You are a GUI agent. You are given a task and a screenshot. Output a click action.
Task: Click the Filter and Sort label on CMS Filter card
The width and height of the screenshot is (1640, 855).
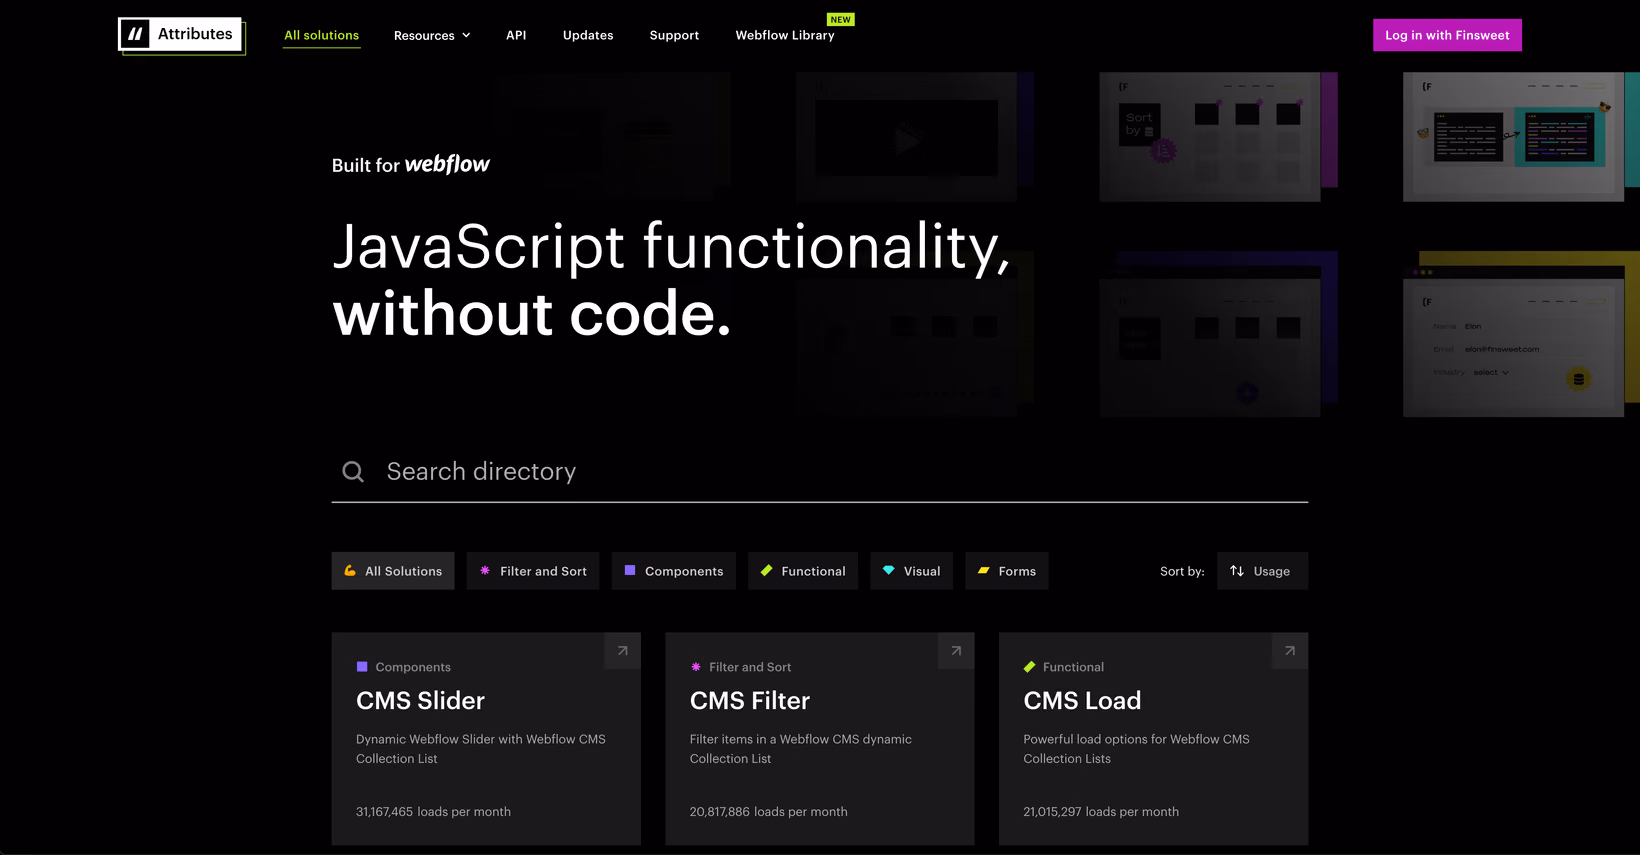750,667
